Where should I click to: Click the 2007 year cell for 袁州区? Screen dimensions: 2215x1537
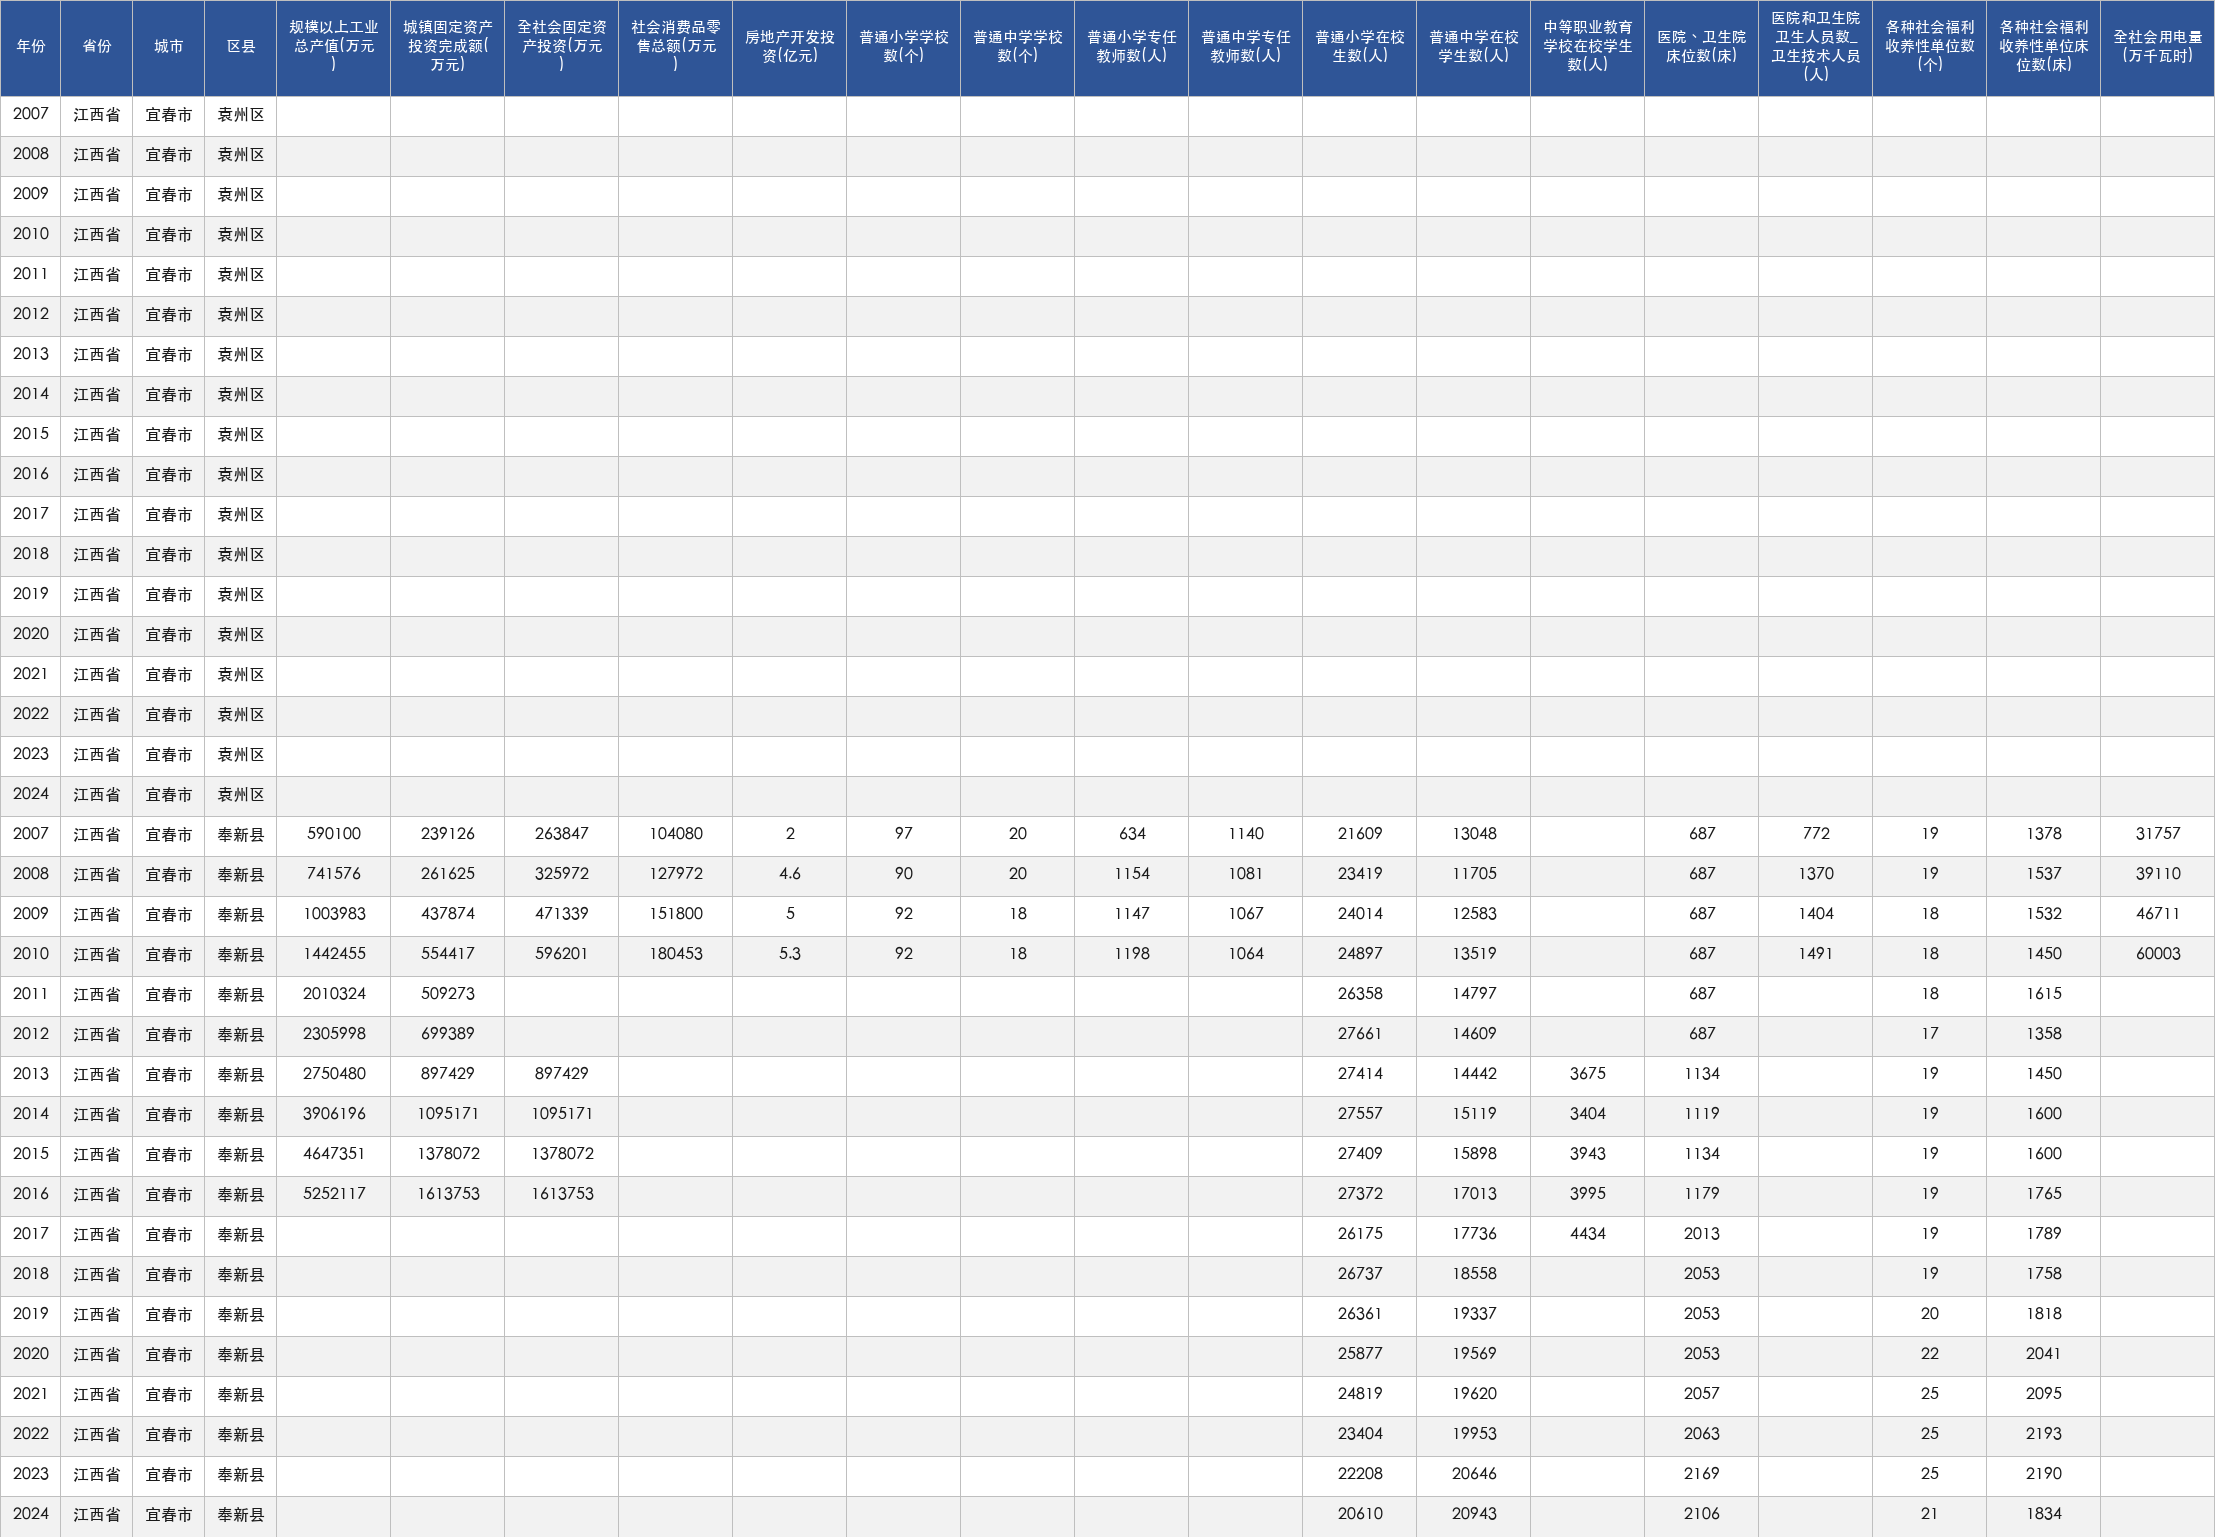pyautogui.click(x=31, y=114)
